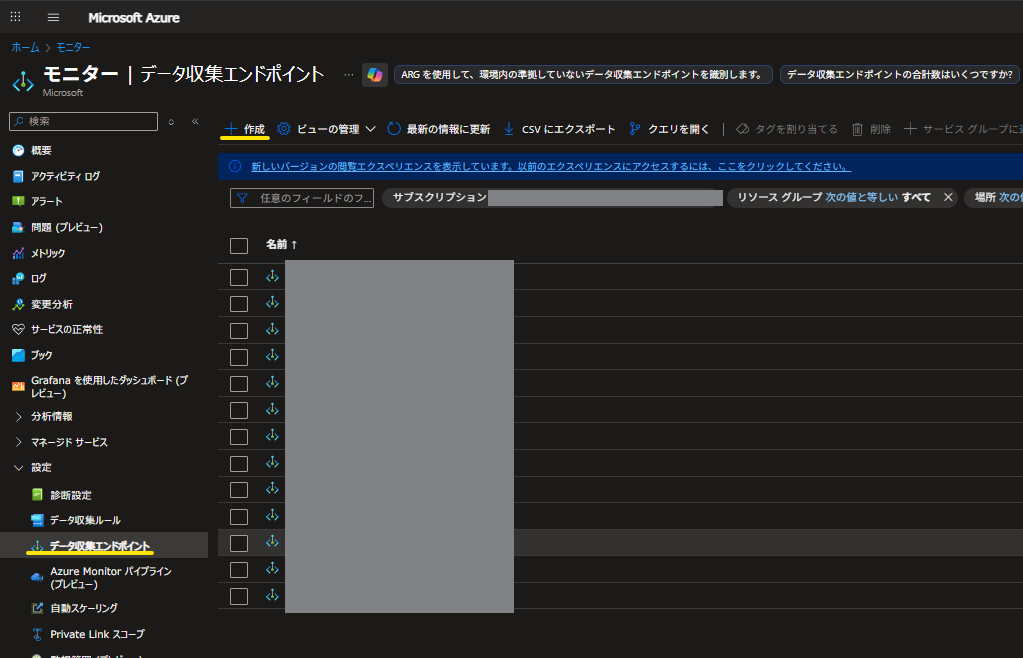The image size is (1023, 658).
Task: Check the fifth row checkbox
Action: 239,383
